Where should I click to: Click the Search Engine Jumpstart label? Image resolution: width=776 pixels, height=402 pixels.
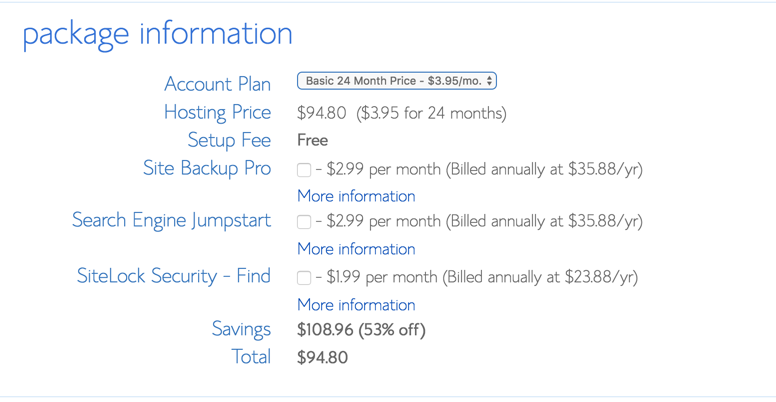pyautogui.click(x=171, y=220)
